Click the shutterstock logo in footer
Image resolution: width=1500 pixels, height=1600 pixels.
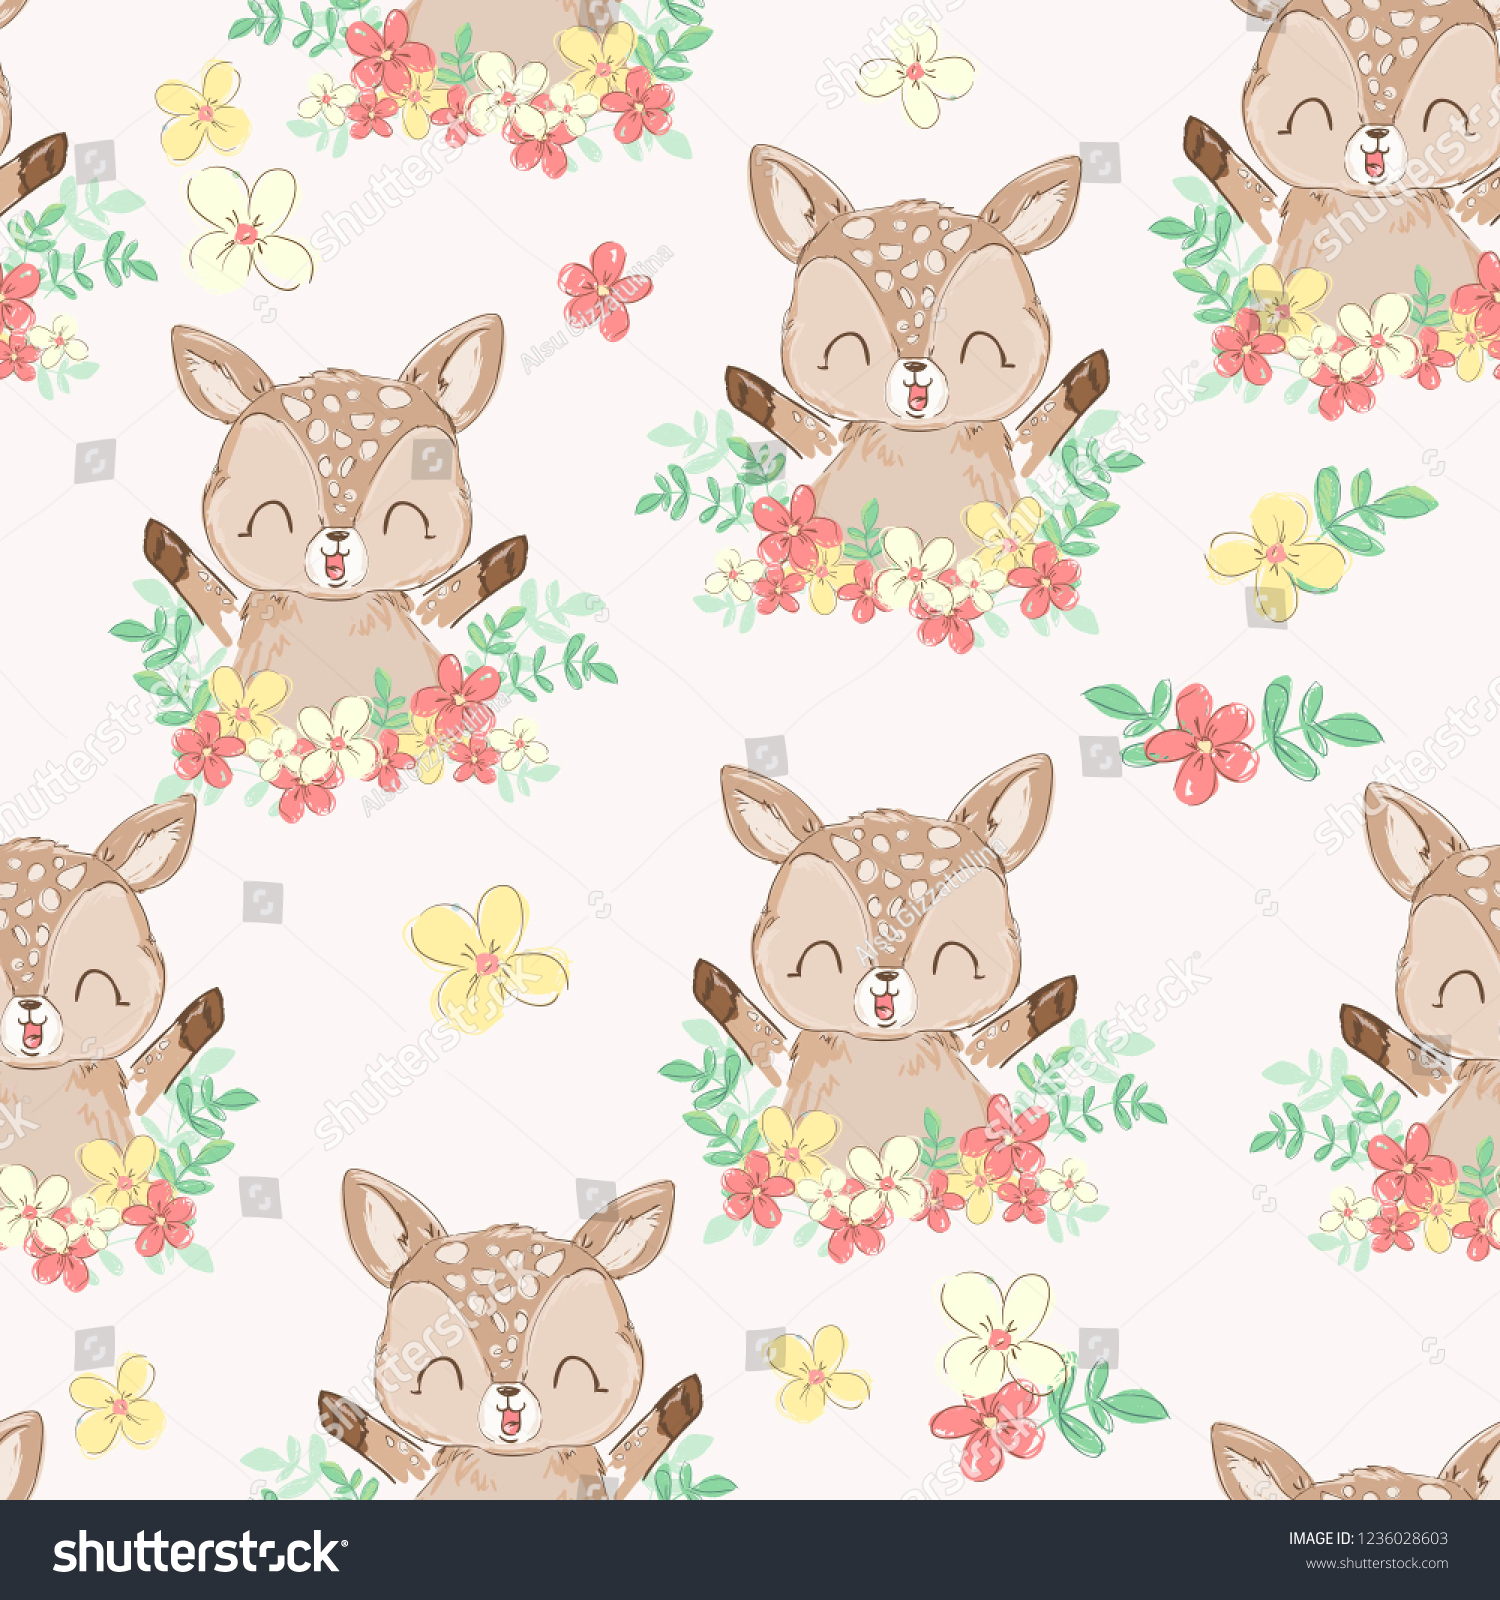coord(199,1552)
